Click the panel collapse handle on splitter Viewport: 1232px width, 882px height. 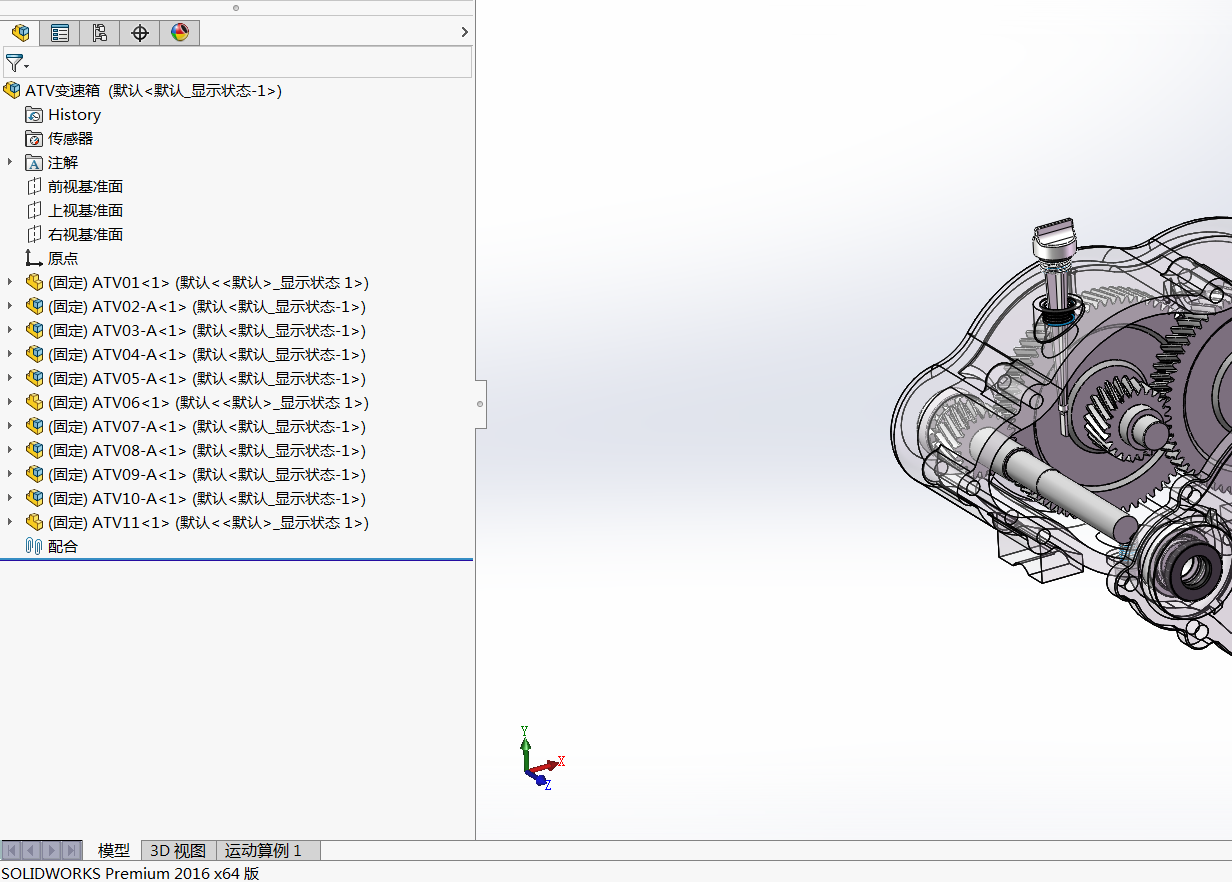(x=480, y=404)
